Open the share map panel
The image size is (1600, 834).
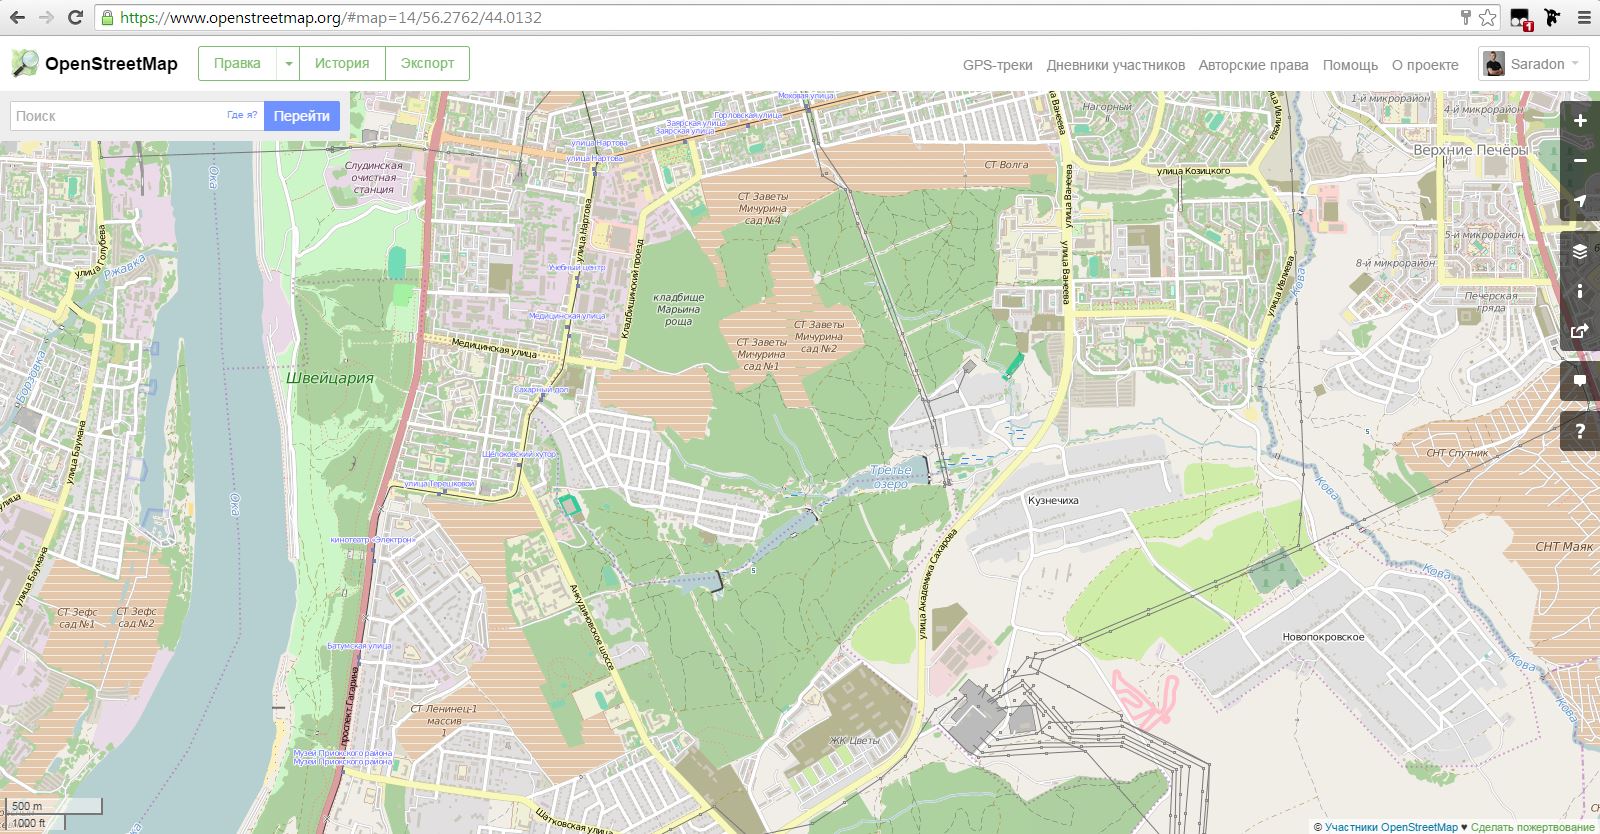1580,331
